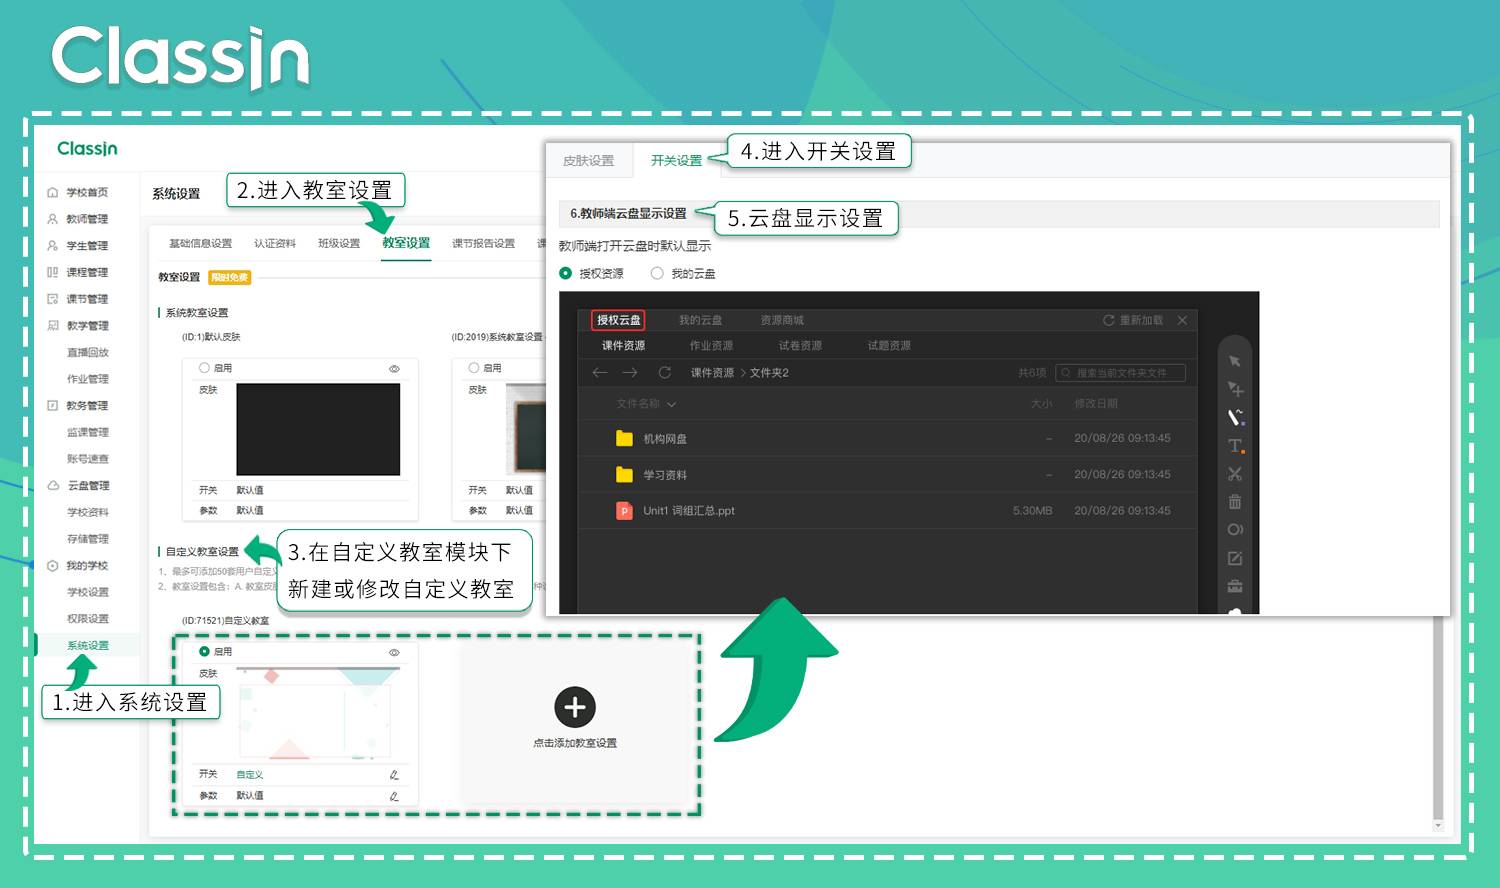
Task: Switch to 皮肤设置 tab
Action: pos(588,160)
